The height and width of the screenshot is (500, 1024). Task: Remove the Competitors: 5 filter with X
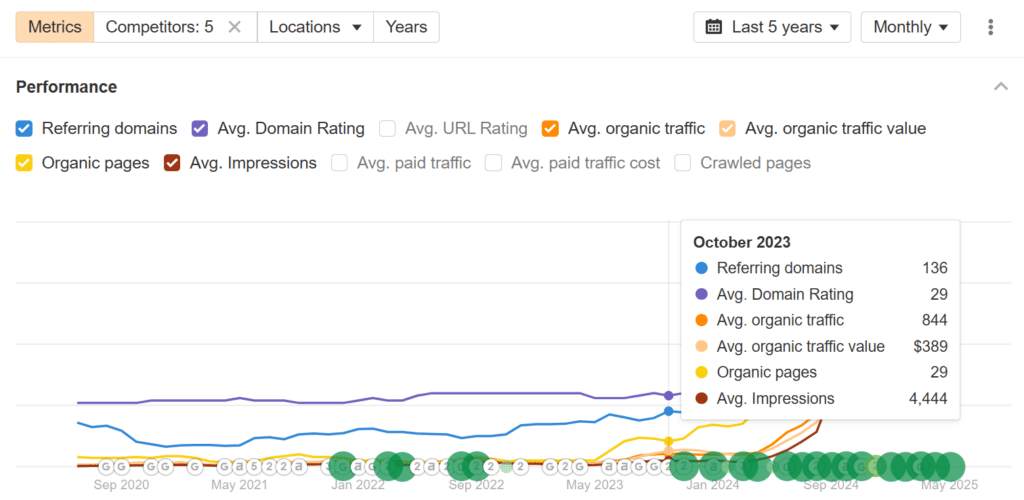(234, 27)
